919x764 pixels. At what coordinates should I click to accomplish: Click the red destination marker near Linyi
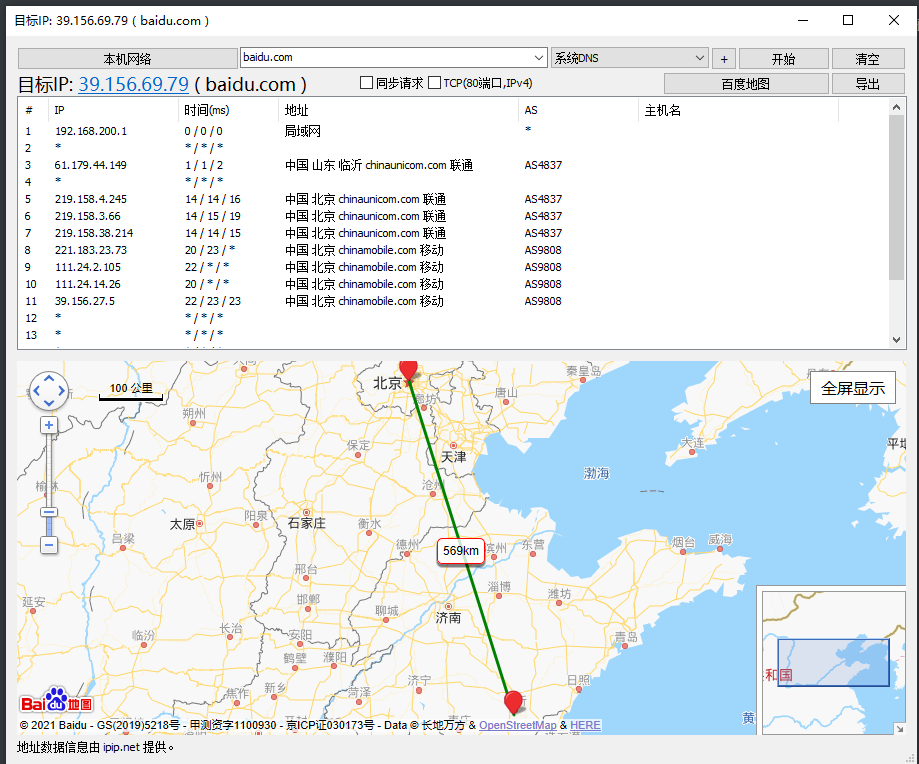[514, 701]
